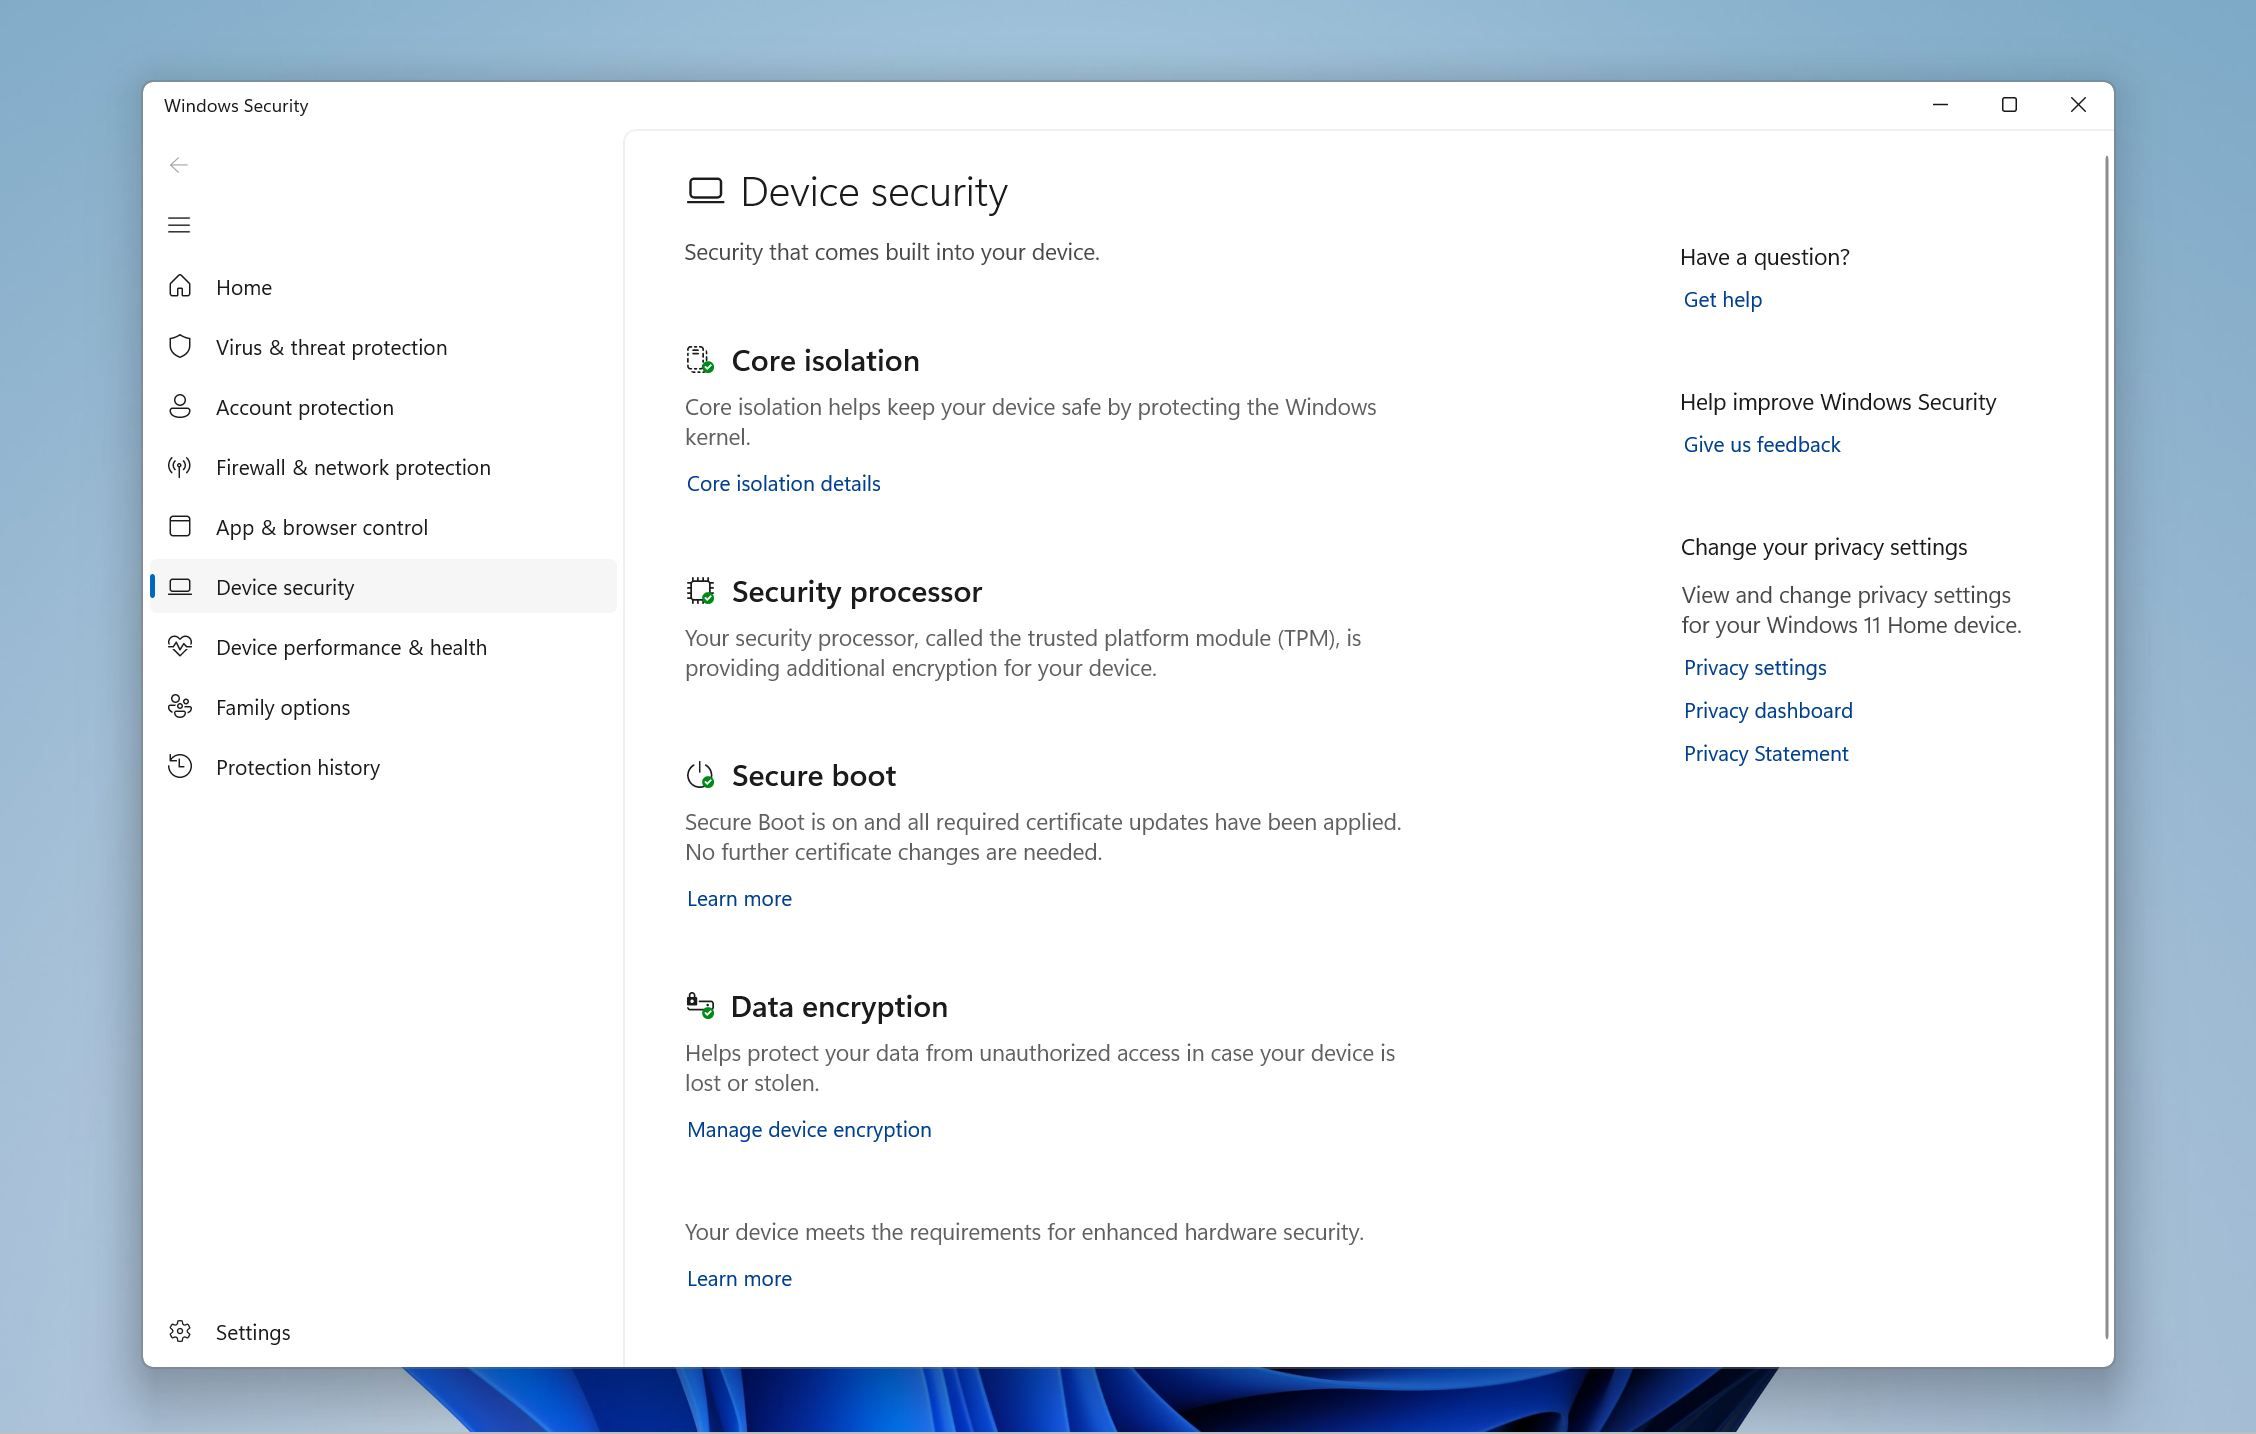
Task: Click the Protection history clock icon
Action: (180, 766)
